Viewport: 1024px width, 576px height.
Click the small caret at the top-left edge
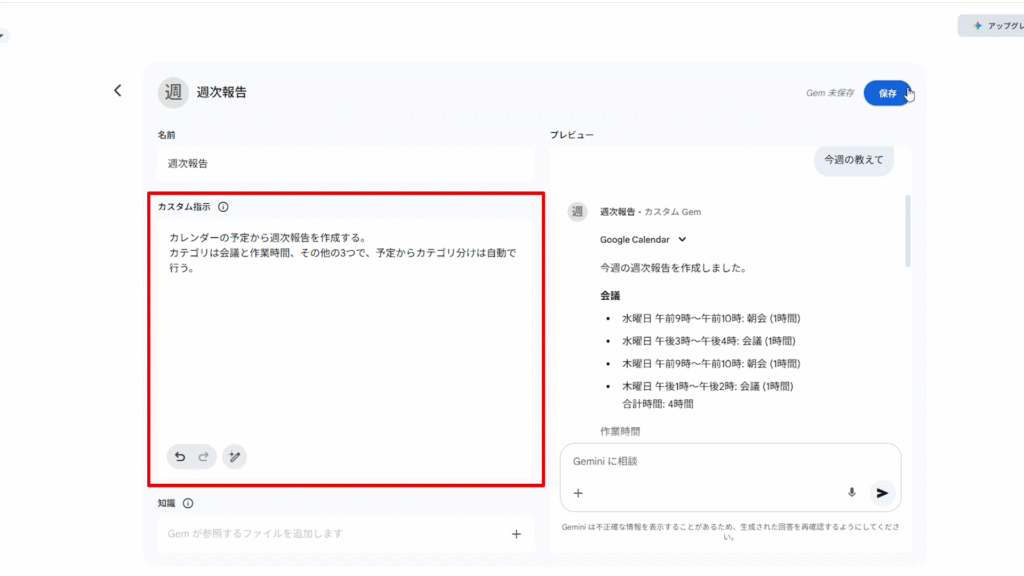point(3,35)
